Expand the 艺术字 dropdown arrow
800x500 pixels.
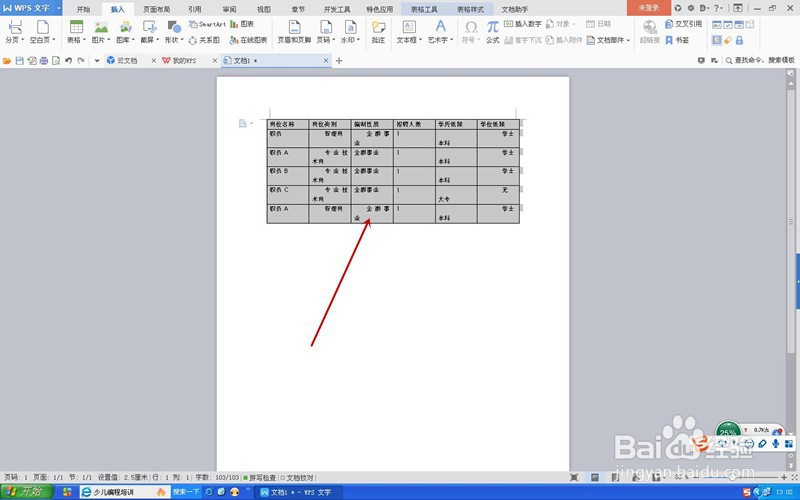452,40
